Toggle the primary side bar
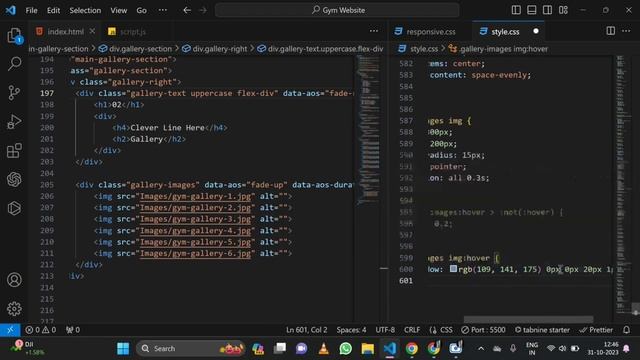The width and height of the screenshot is (640, 360). 516,10
